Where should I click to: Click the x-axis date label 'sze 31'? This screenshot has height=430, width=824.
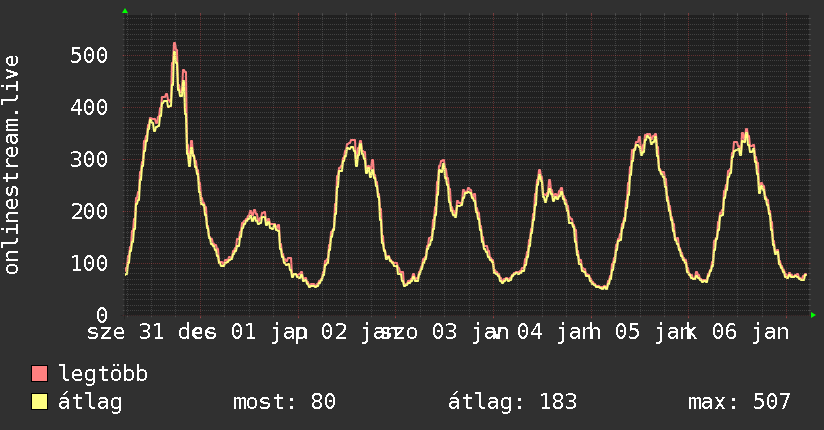[x=126, y=332]
